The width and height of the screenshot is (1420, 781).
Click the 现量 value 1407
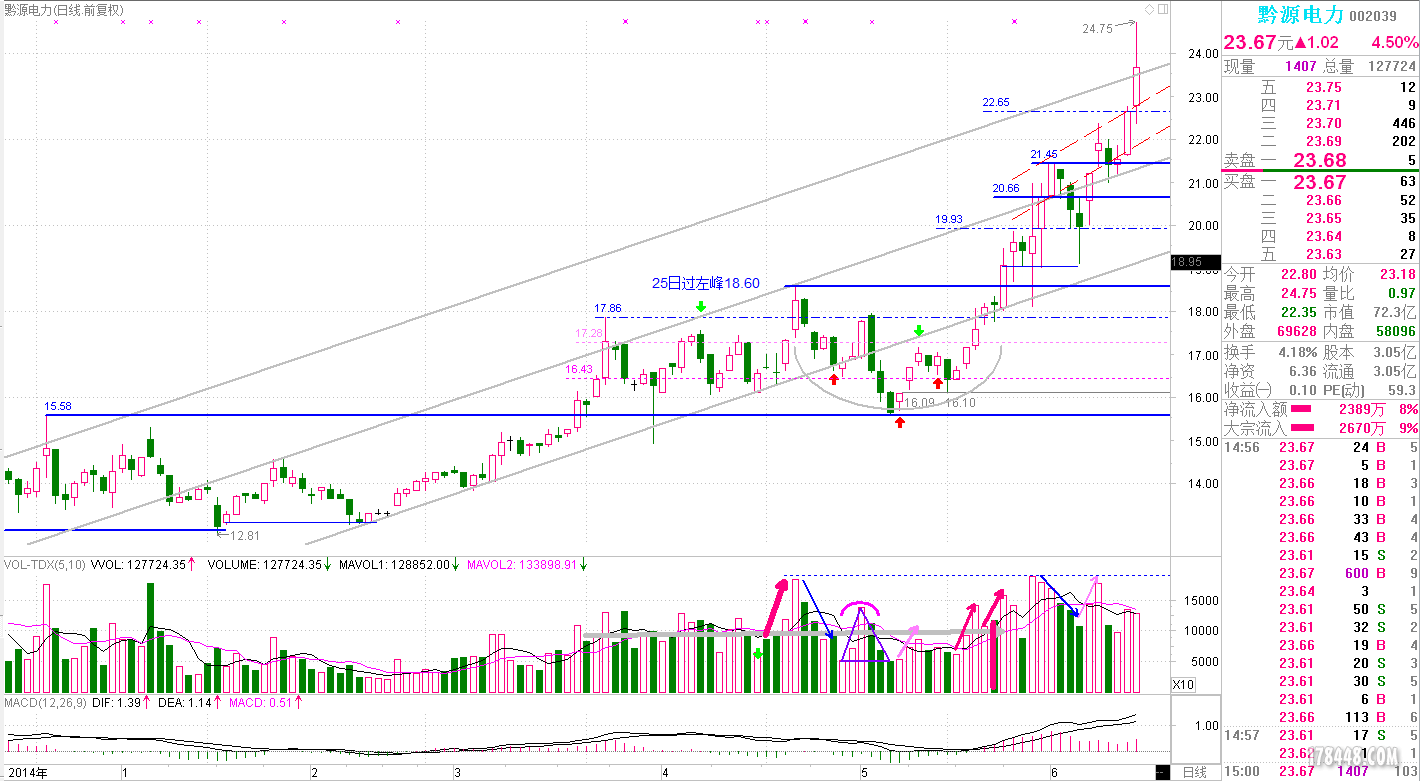pos(1302,67)
